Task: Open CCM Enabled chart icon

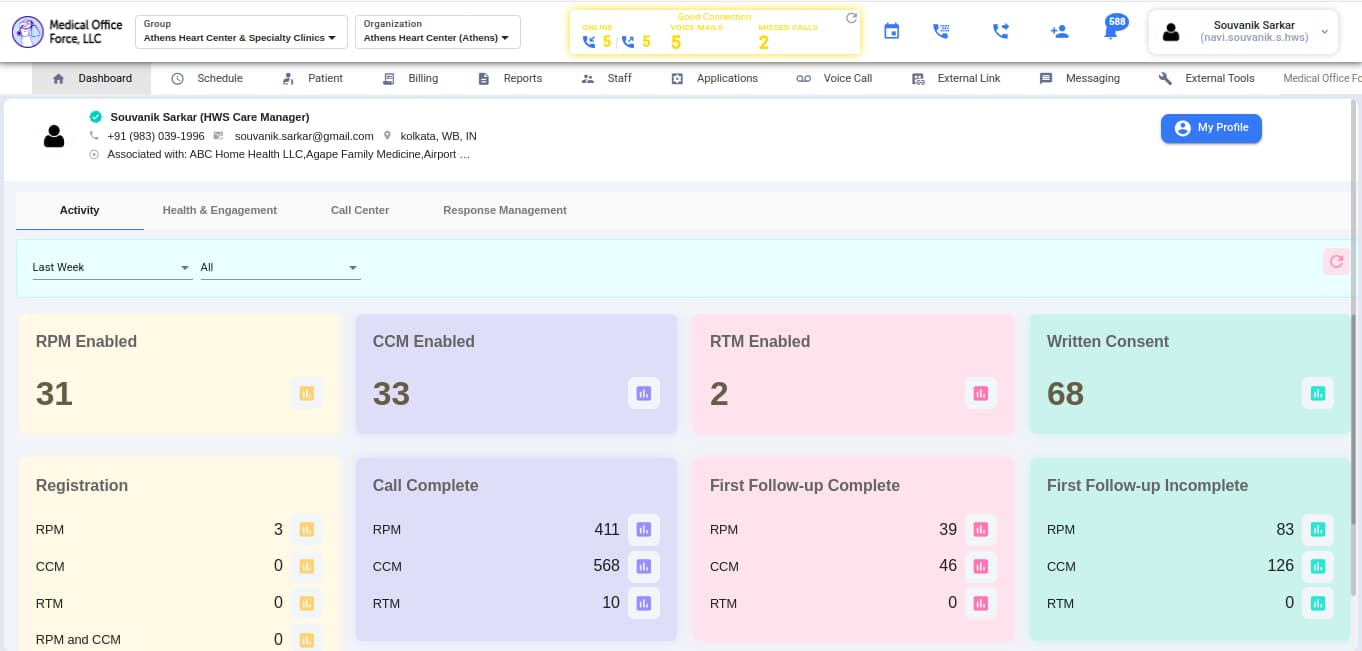Action: point(644,393)
